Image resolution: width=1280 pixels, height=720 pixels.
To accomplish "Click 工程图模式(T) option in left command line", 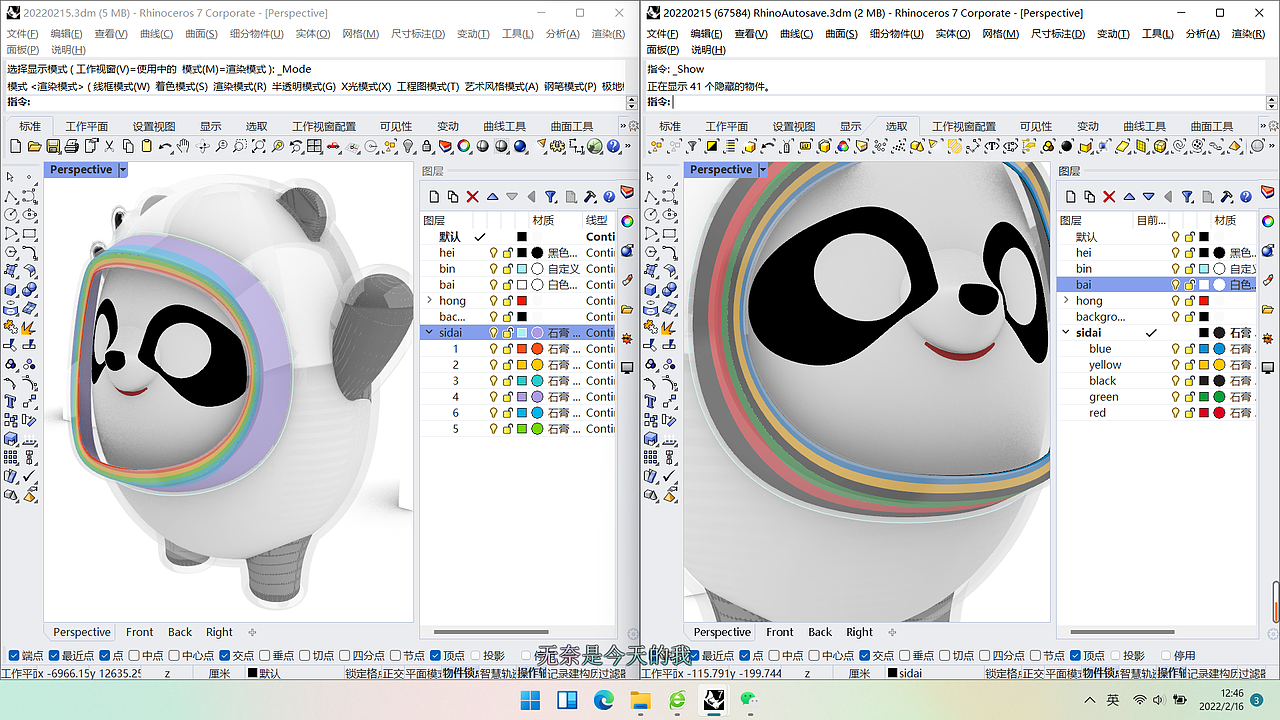I will click(x=428, y=87).
